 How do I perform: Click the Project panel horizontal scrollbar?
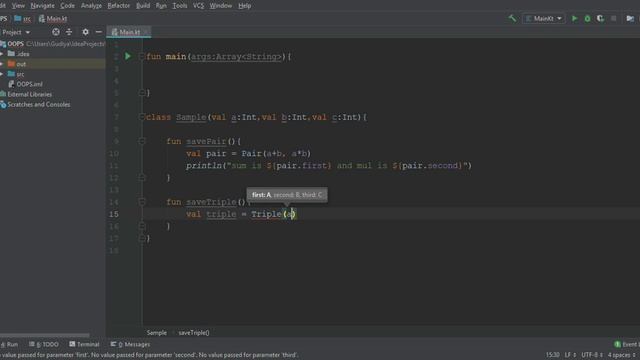click(45, 336)
